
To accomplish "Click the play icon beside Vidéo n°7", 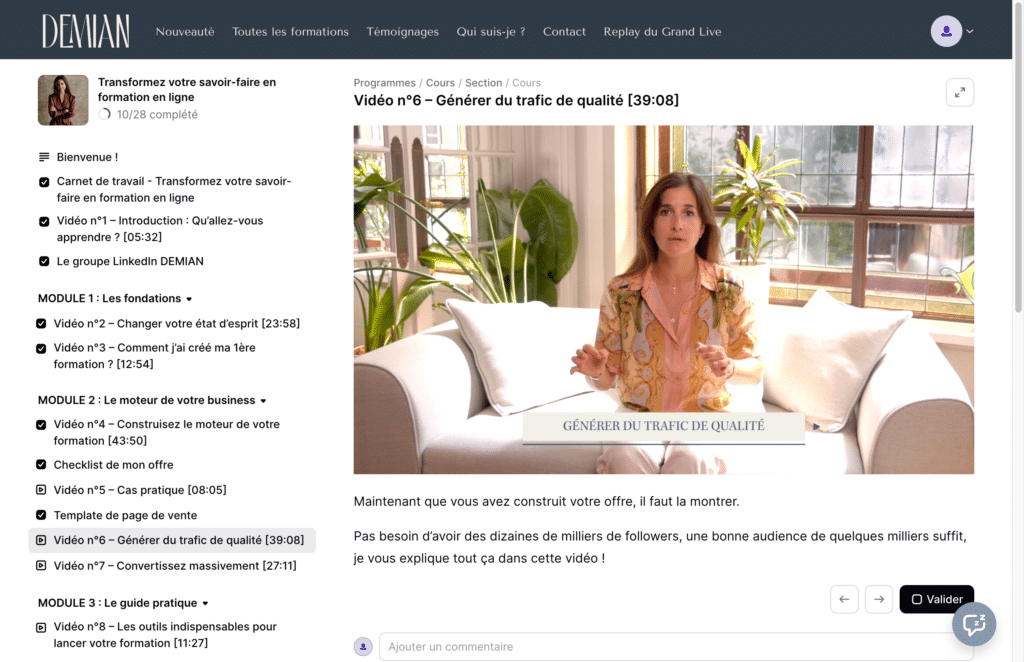I will pos(41,566).
